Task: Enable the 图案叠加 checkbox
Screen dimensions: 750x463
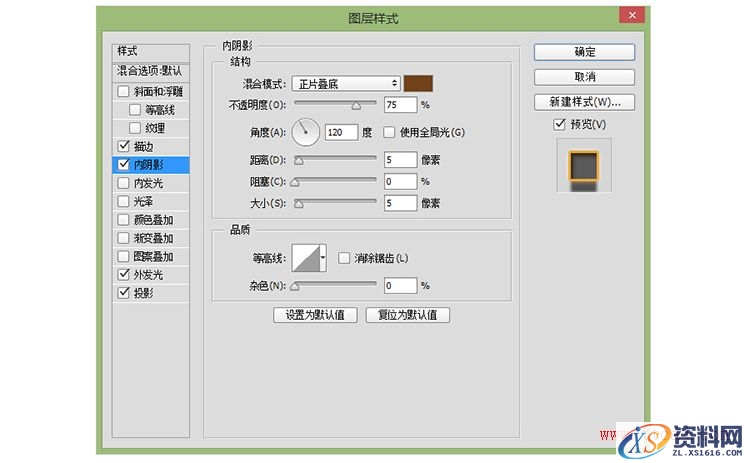Action: (123, 256)
